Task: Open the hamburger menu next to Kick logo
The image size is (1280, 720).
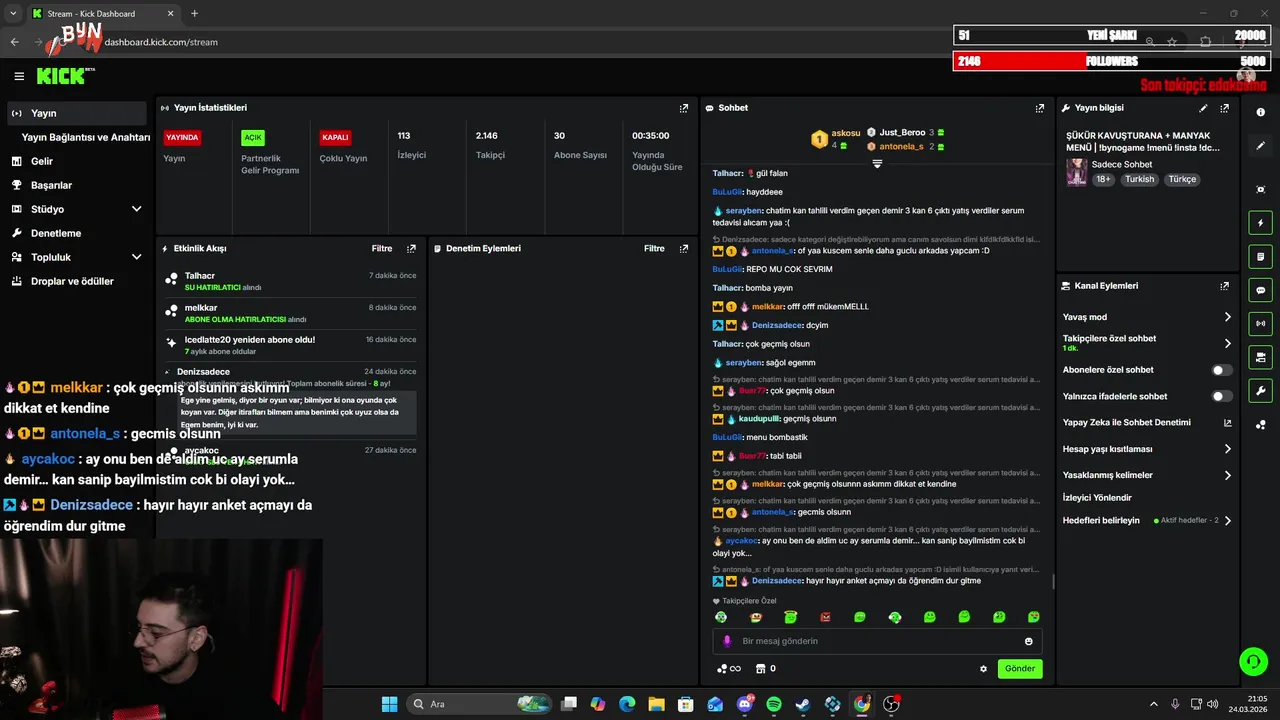Action: [19, 76]
